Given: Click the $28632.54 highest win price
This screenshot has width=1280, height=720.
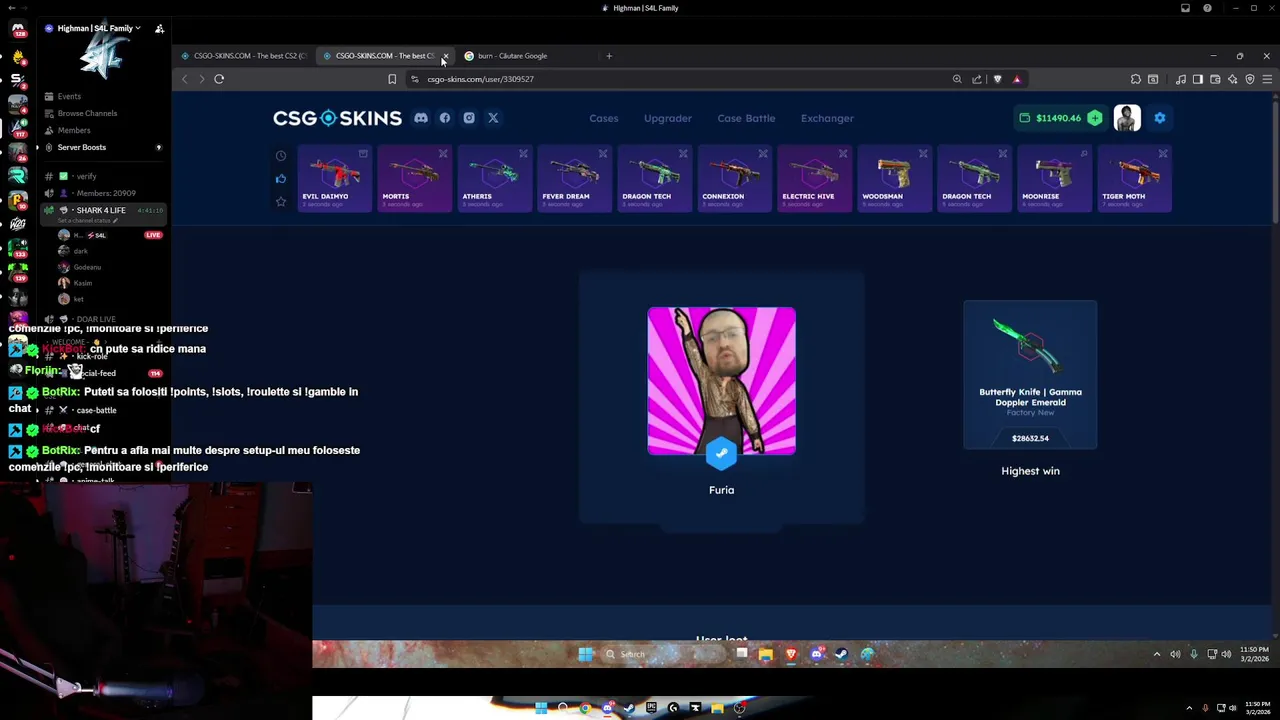Looking at the screenshot, I should pyautogui.click(x=1030, y=438).
